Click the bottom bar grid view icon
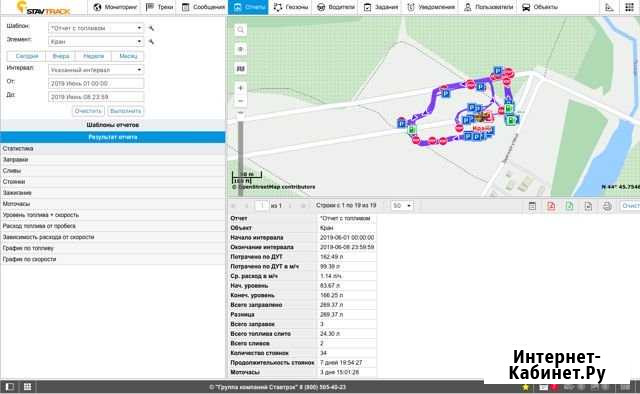Screen dimensions: 640x394 pyautogui.click(x=27, y=387)
